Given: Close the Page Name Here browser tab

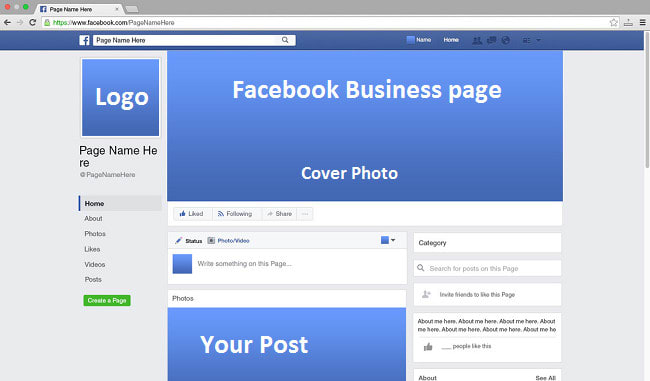Looking at the screenshot, I should pyautogui.click(x=117, y=9).
